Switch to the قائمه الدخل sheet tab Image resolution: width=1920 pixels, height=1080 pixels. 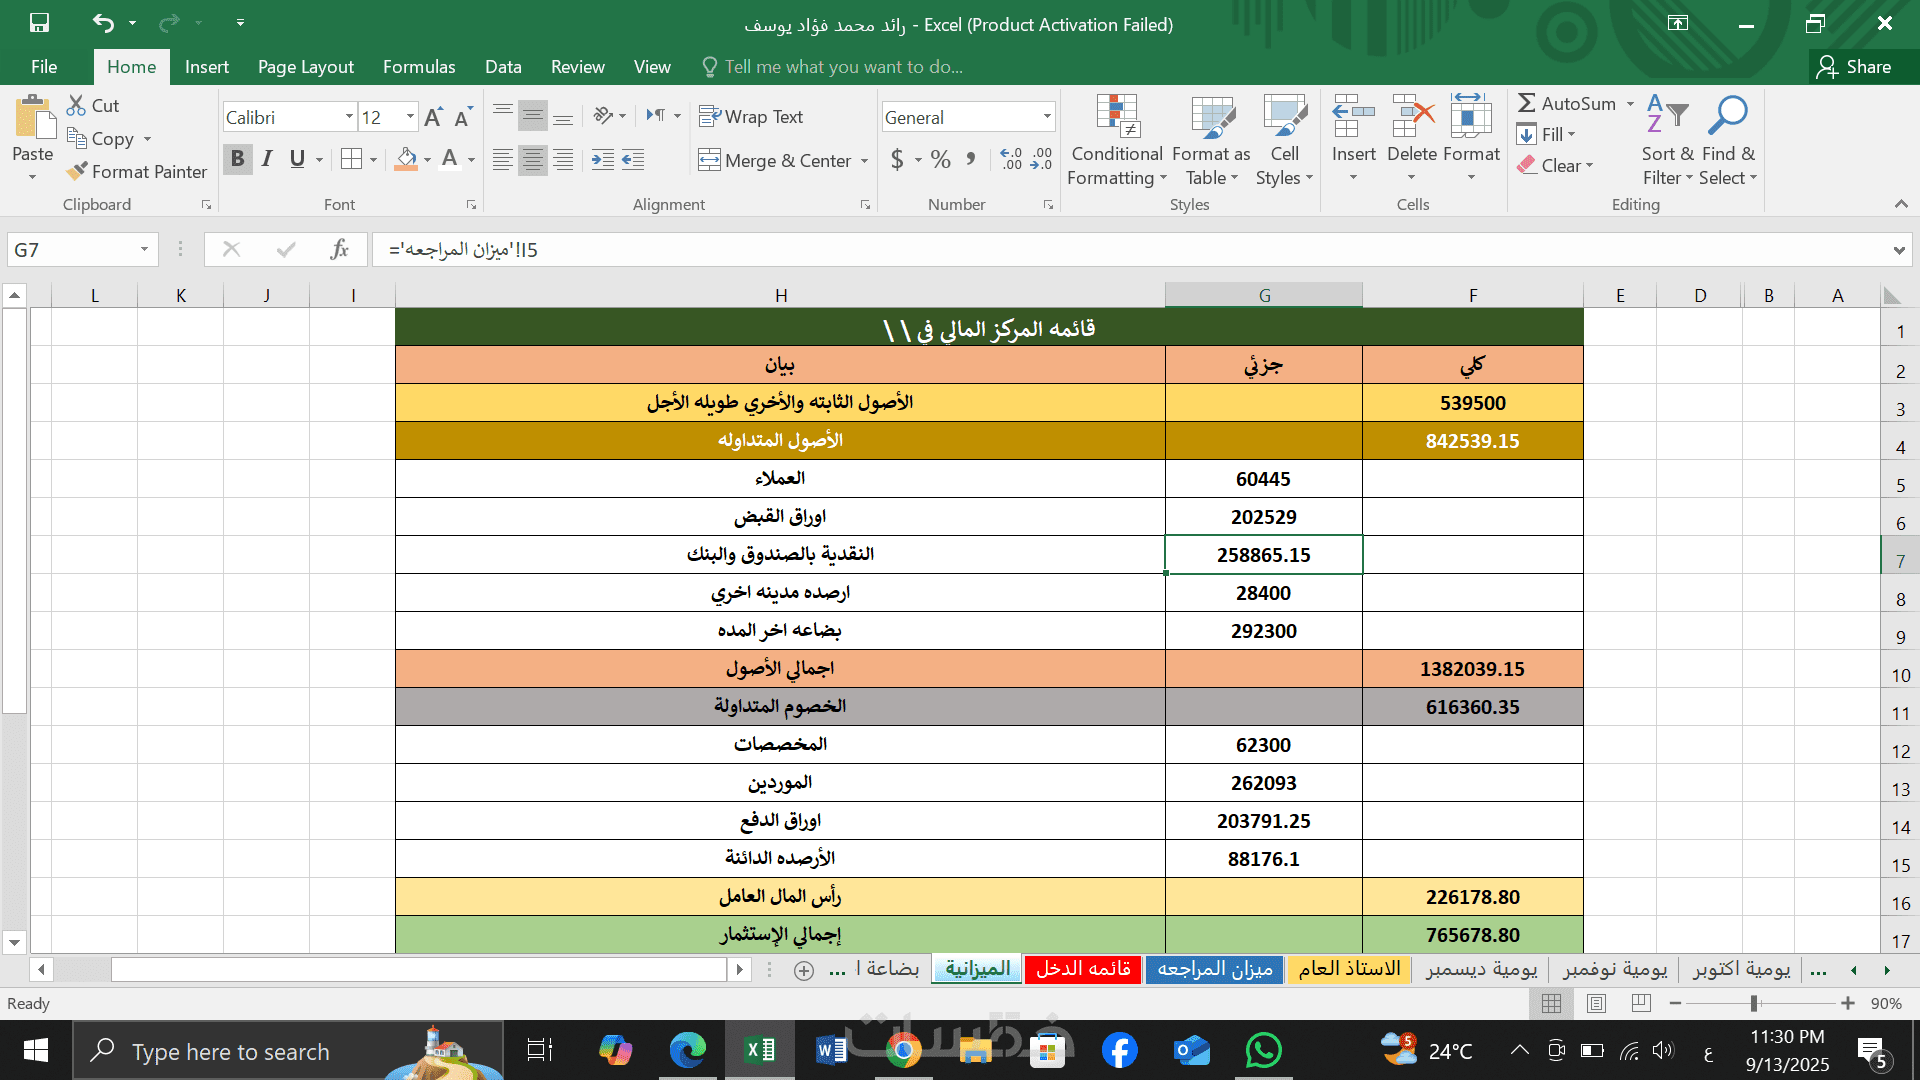tap(1083, 969)
